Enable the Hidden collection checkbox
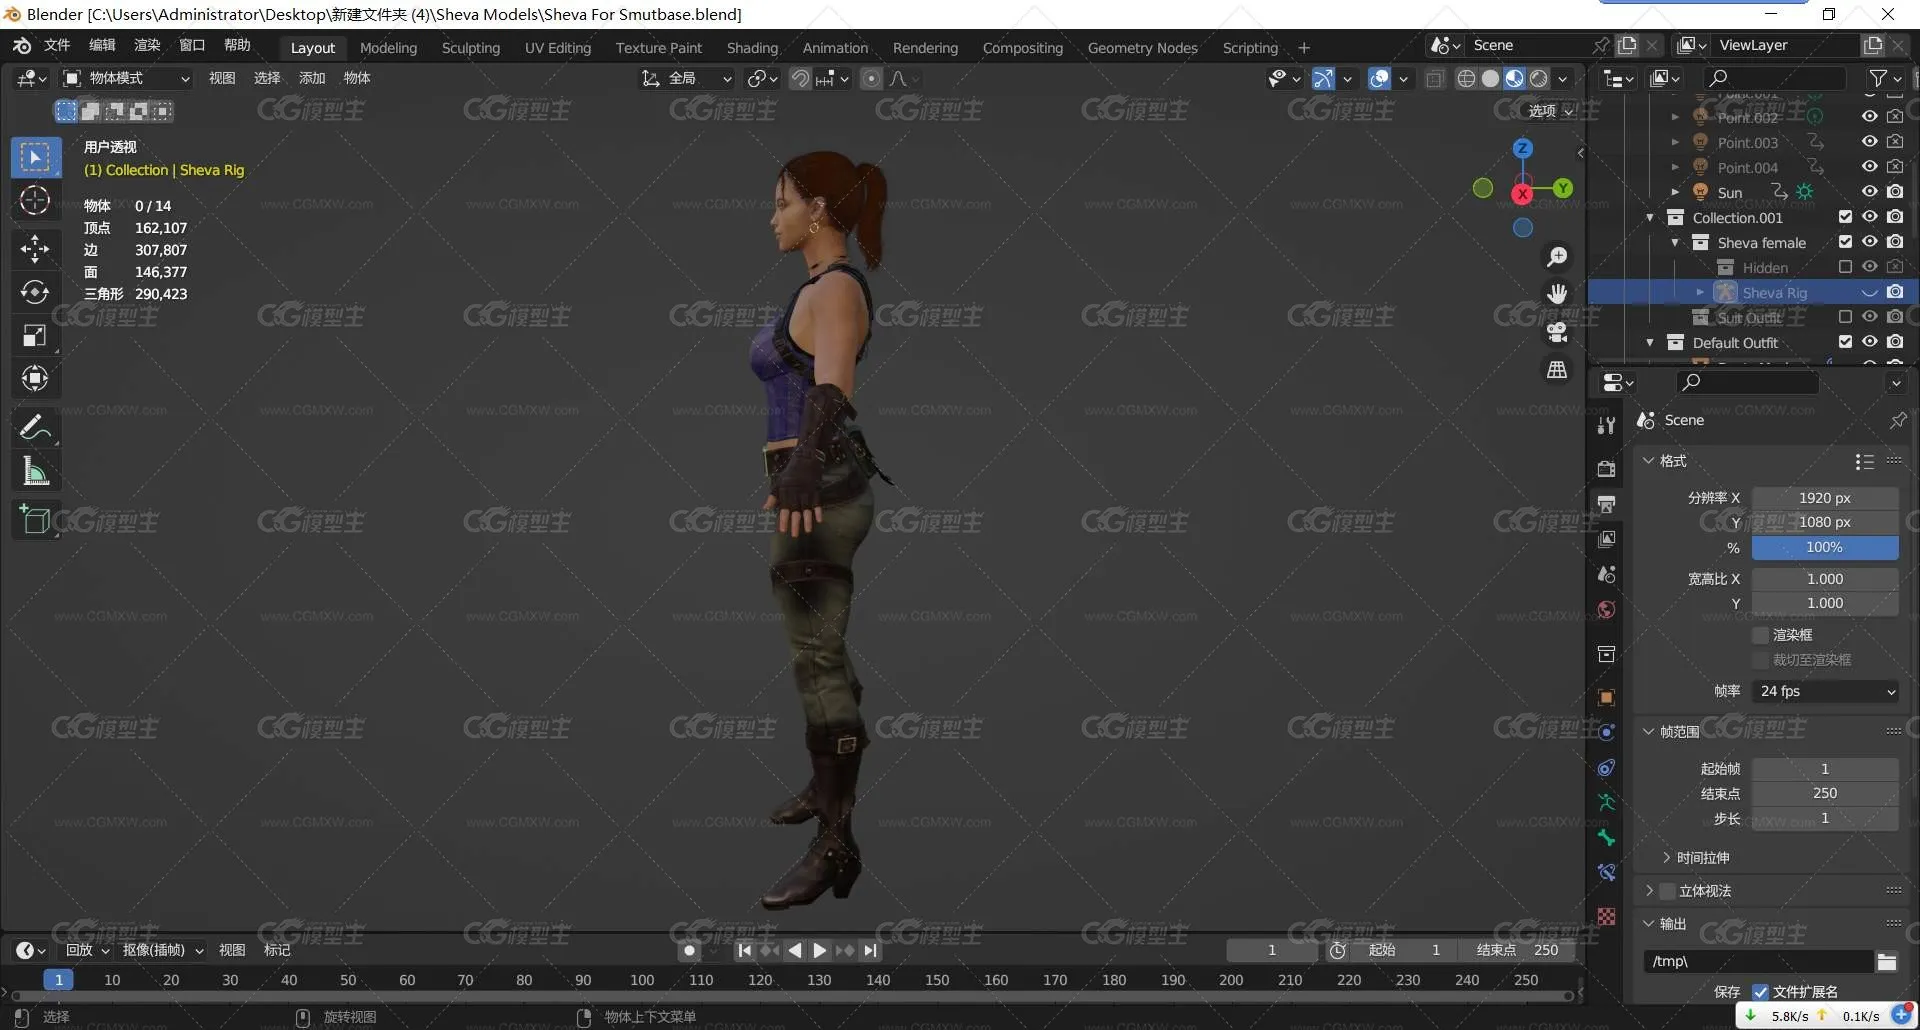This screenshot has width=1920, height=1030. pyautogui.click(x=1845, y=267)
